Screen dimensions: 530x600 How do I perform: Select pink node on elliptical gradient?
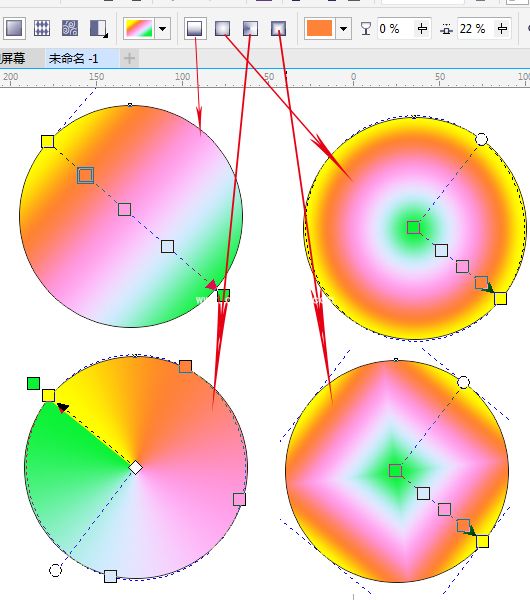point(462,266)
